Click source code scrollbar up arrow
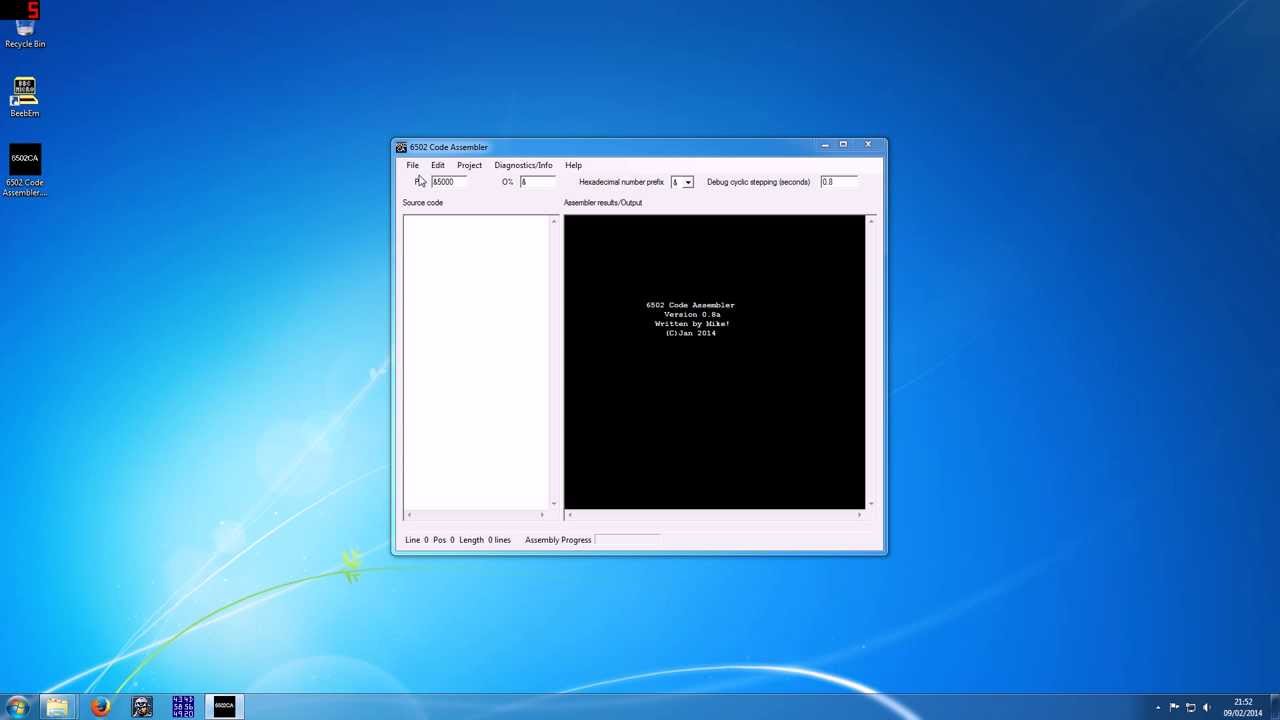 [554, 221]
